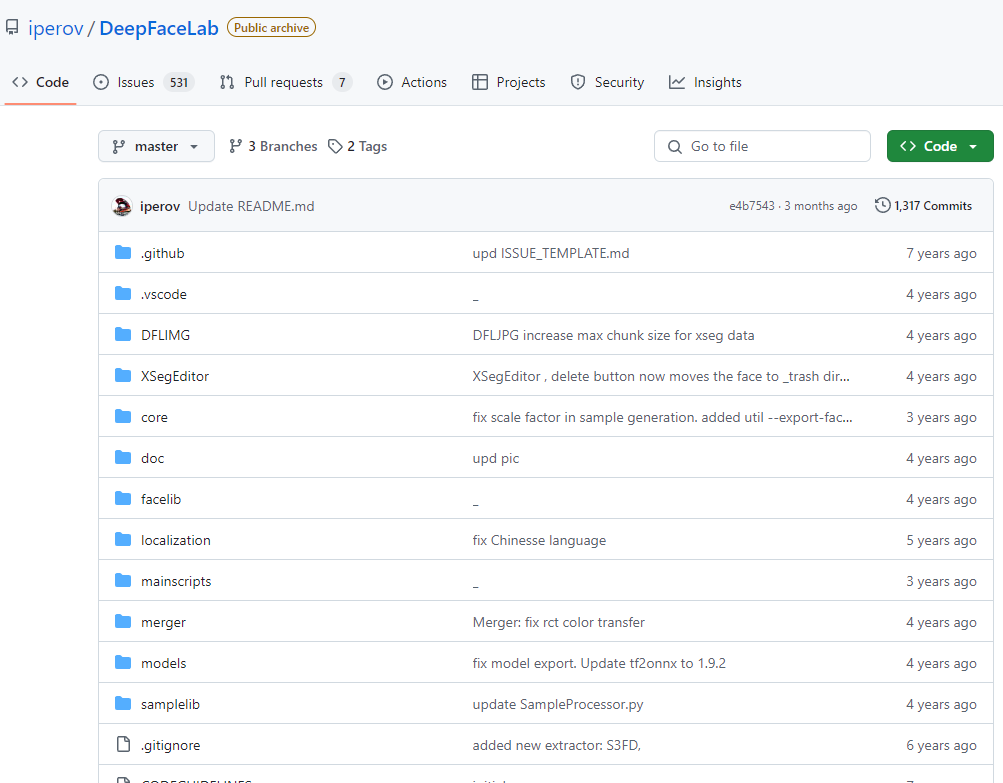Open the master branch dropdown
The image size is (1003, 783).
(x=156, y=146)
